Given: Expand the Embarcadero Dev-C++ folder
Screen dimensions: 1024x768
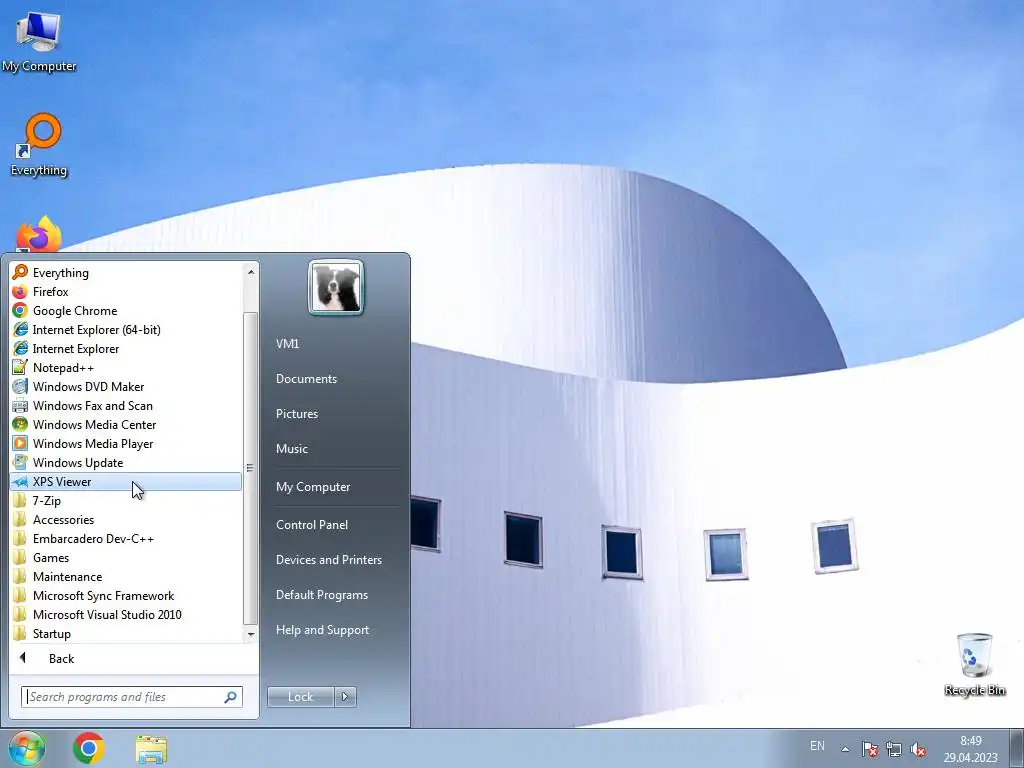Looking at the screenshot, I should (125, 538).
